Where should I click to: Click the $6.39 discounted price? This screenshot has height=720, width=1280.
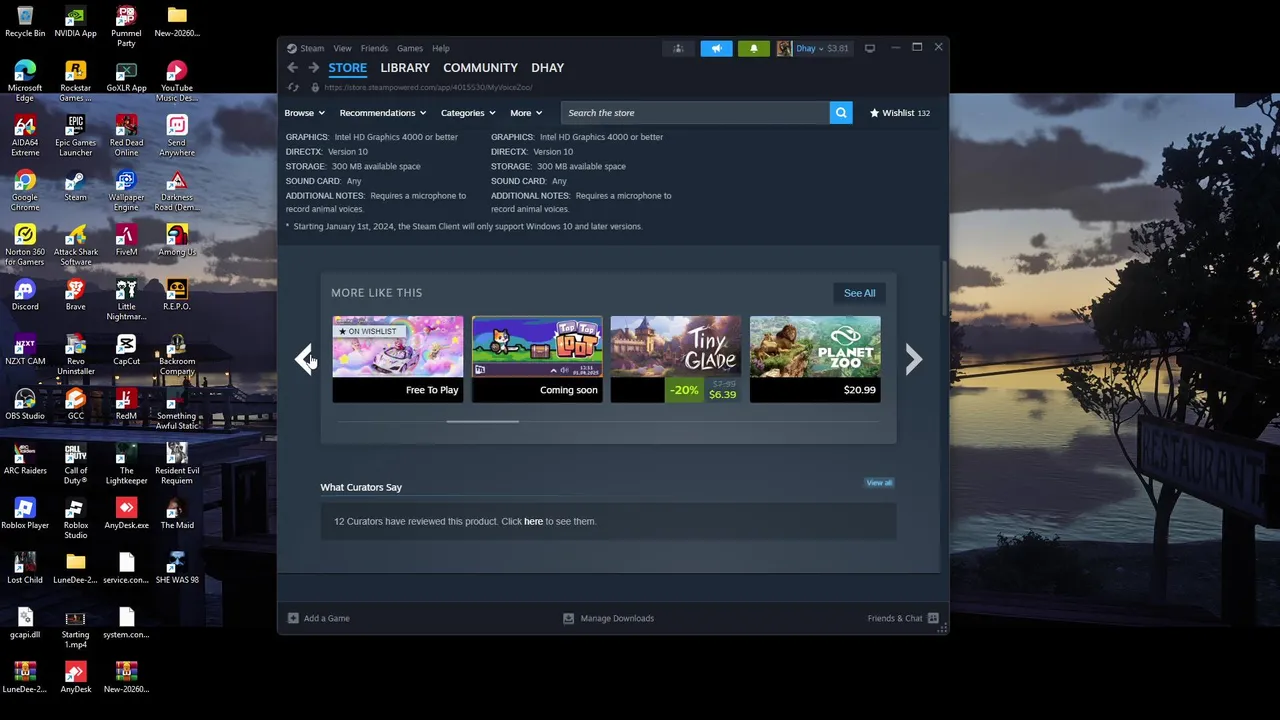coord(722,395)
